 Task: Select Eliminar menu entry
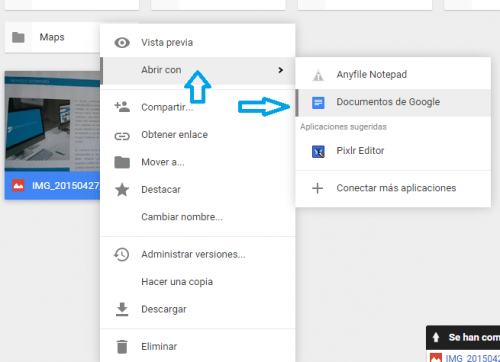198,347
